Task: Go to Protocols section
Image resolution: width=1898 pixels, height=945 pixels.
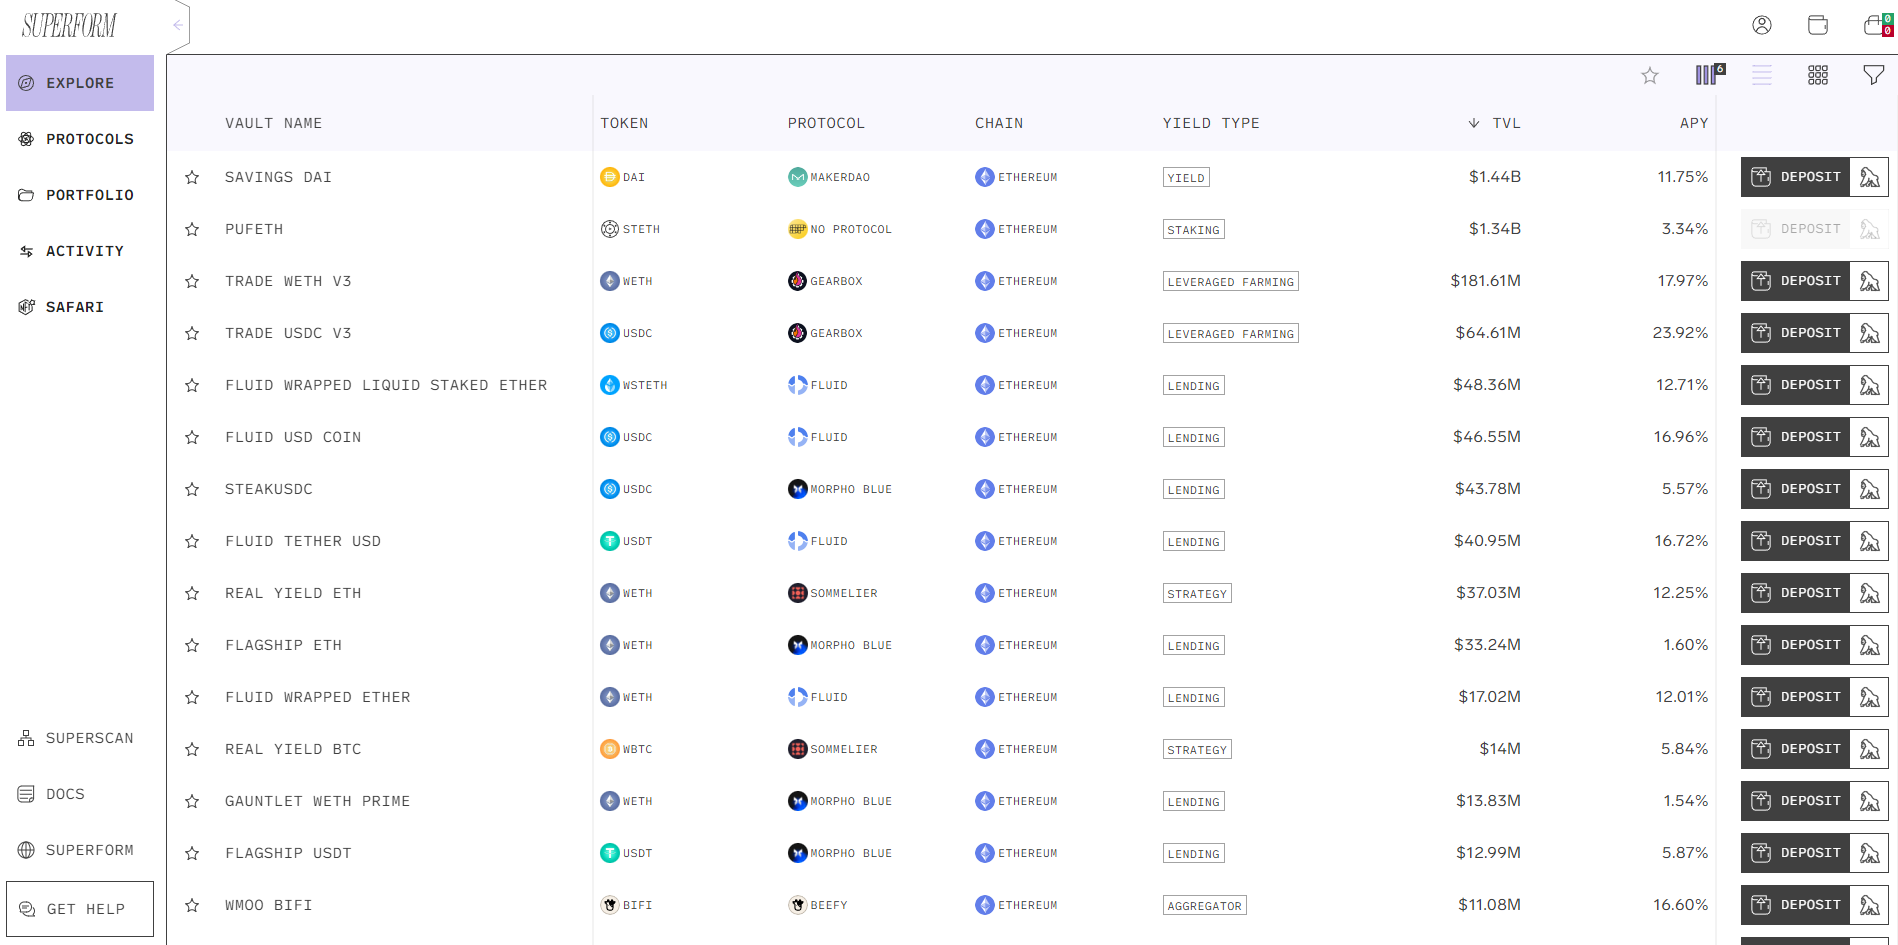Action: 80,139
